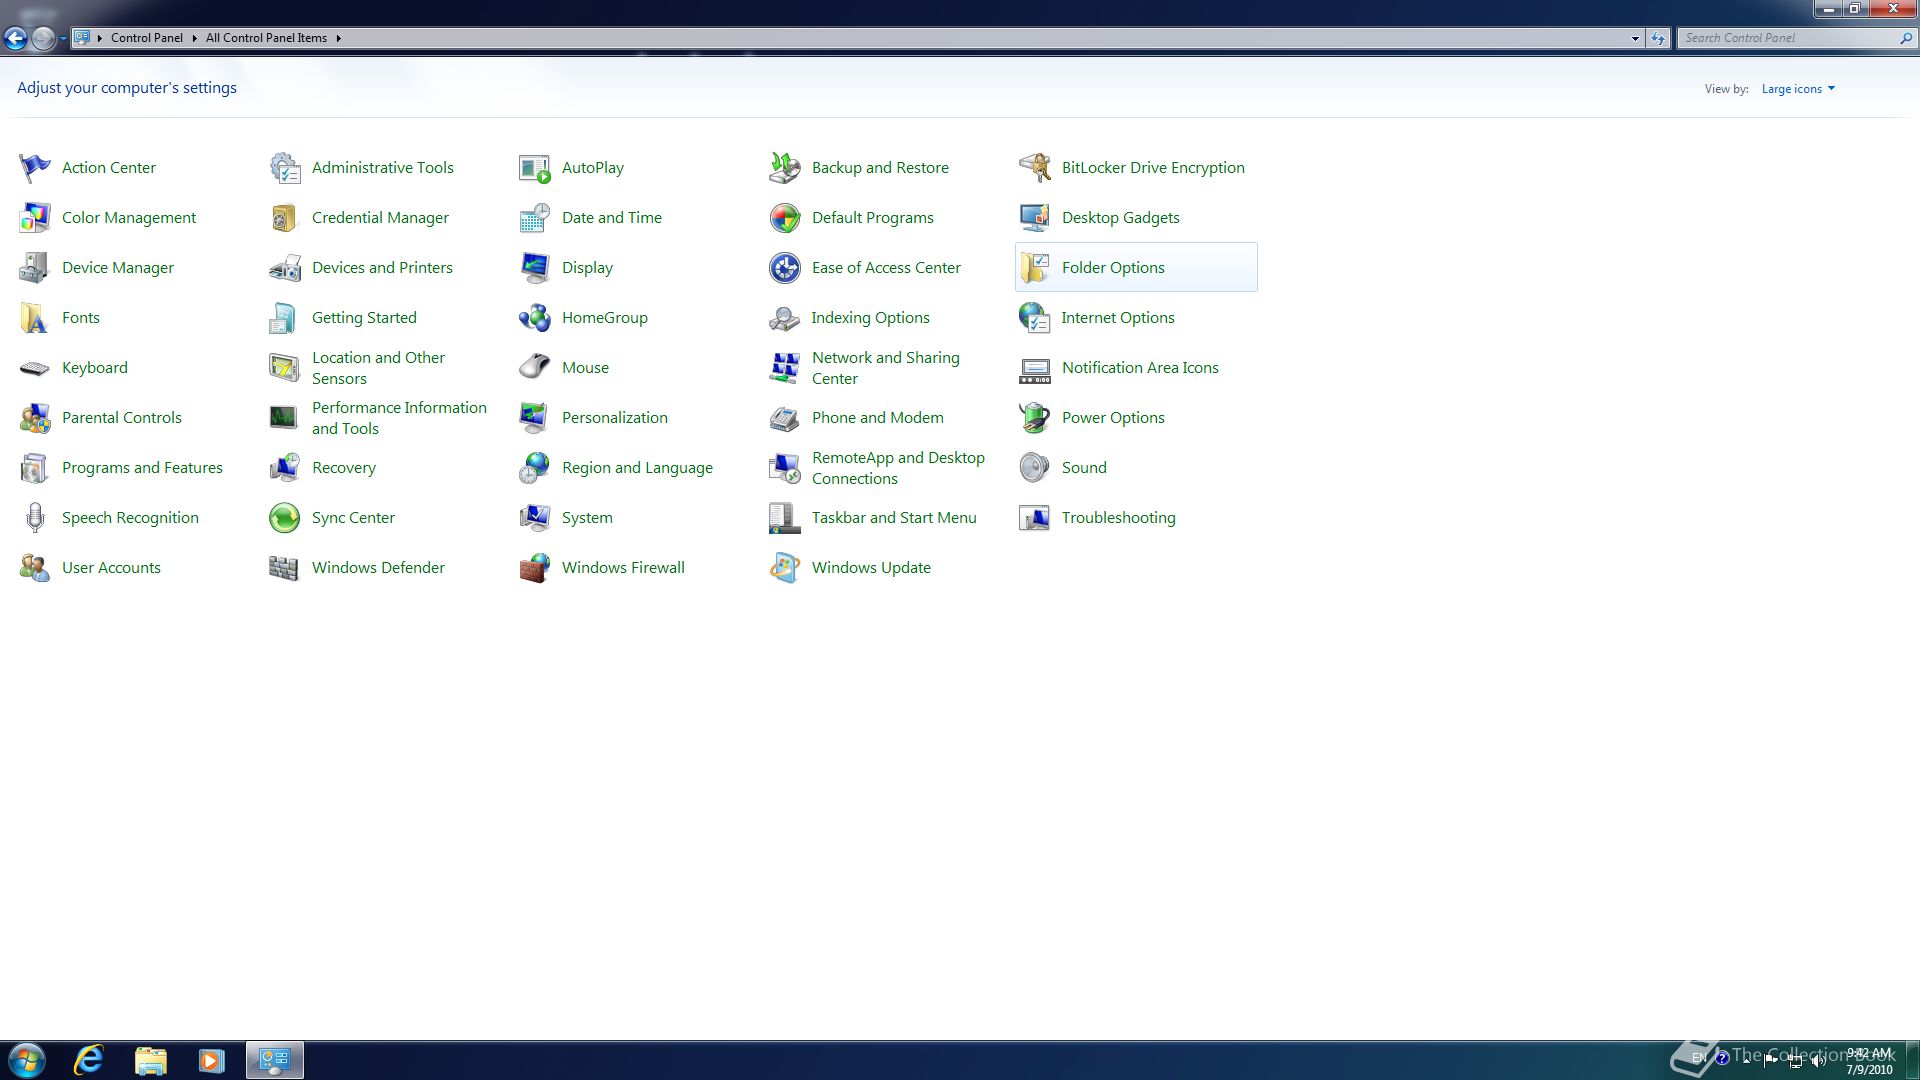The width and height of the screenshot is (1920, 1080).
Task: Click the Sync Center green icon
Action: [284, 518]
